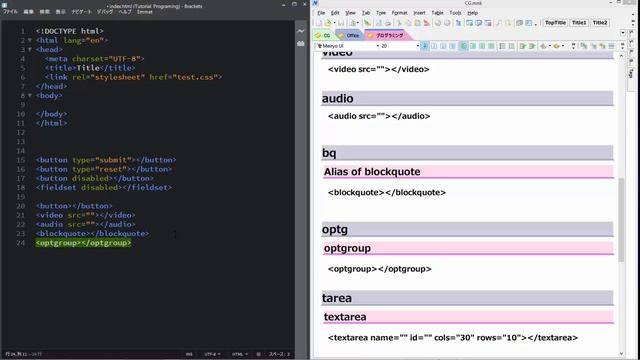640x360 pixels.
Task: Click the Open file icon in CG.mmk toolbar
Action: click(328, 23)
